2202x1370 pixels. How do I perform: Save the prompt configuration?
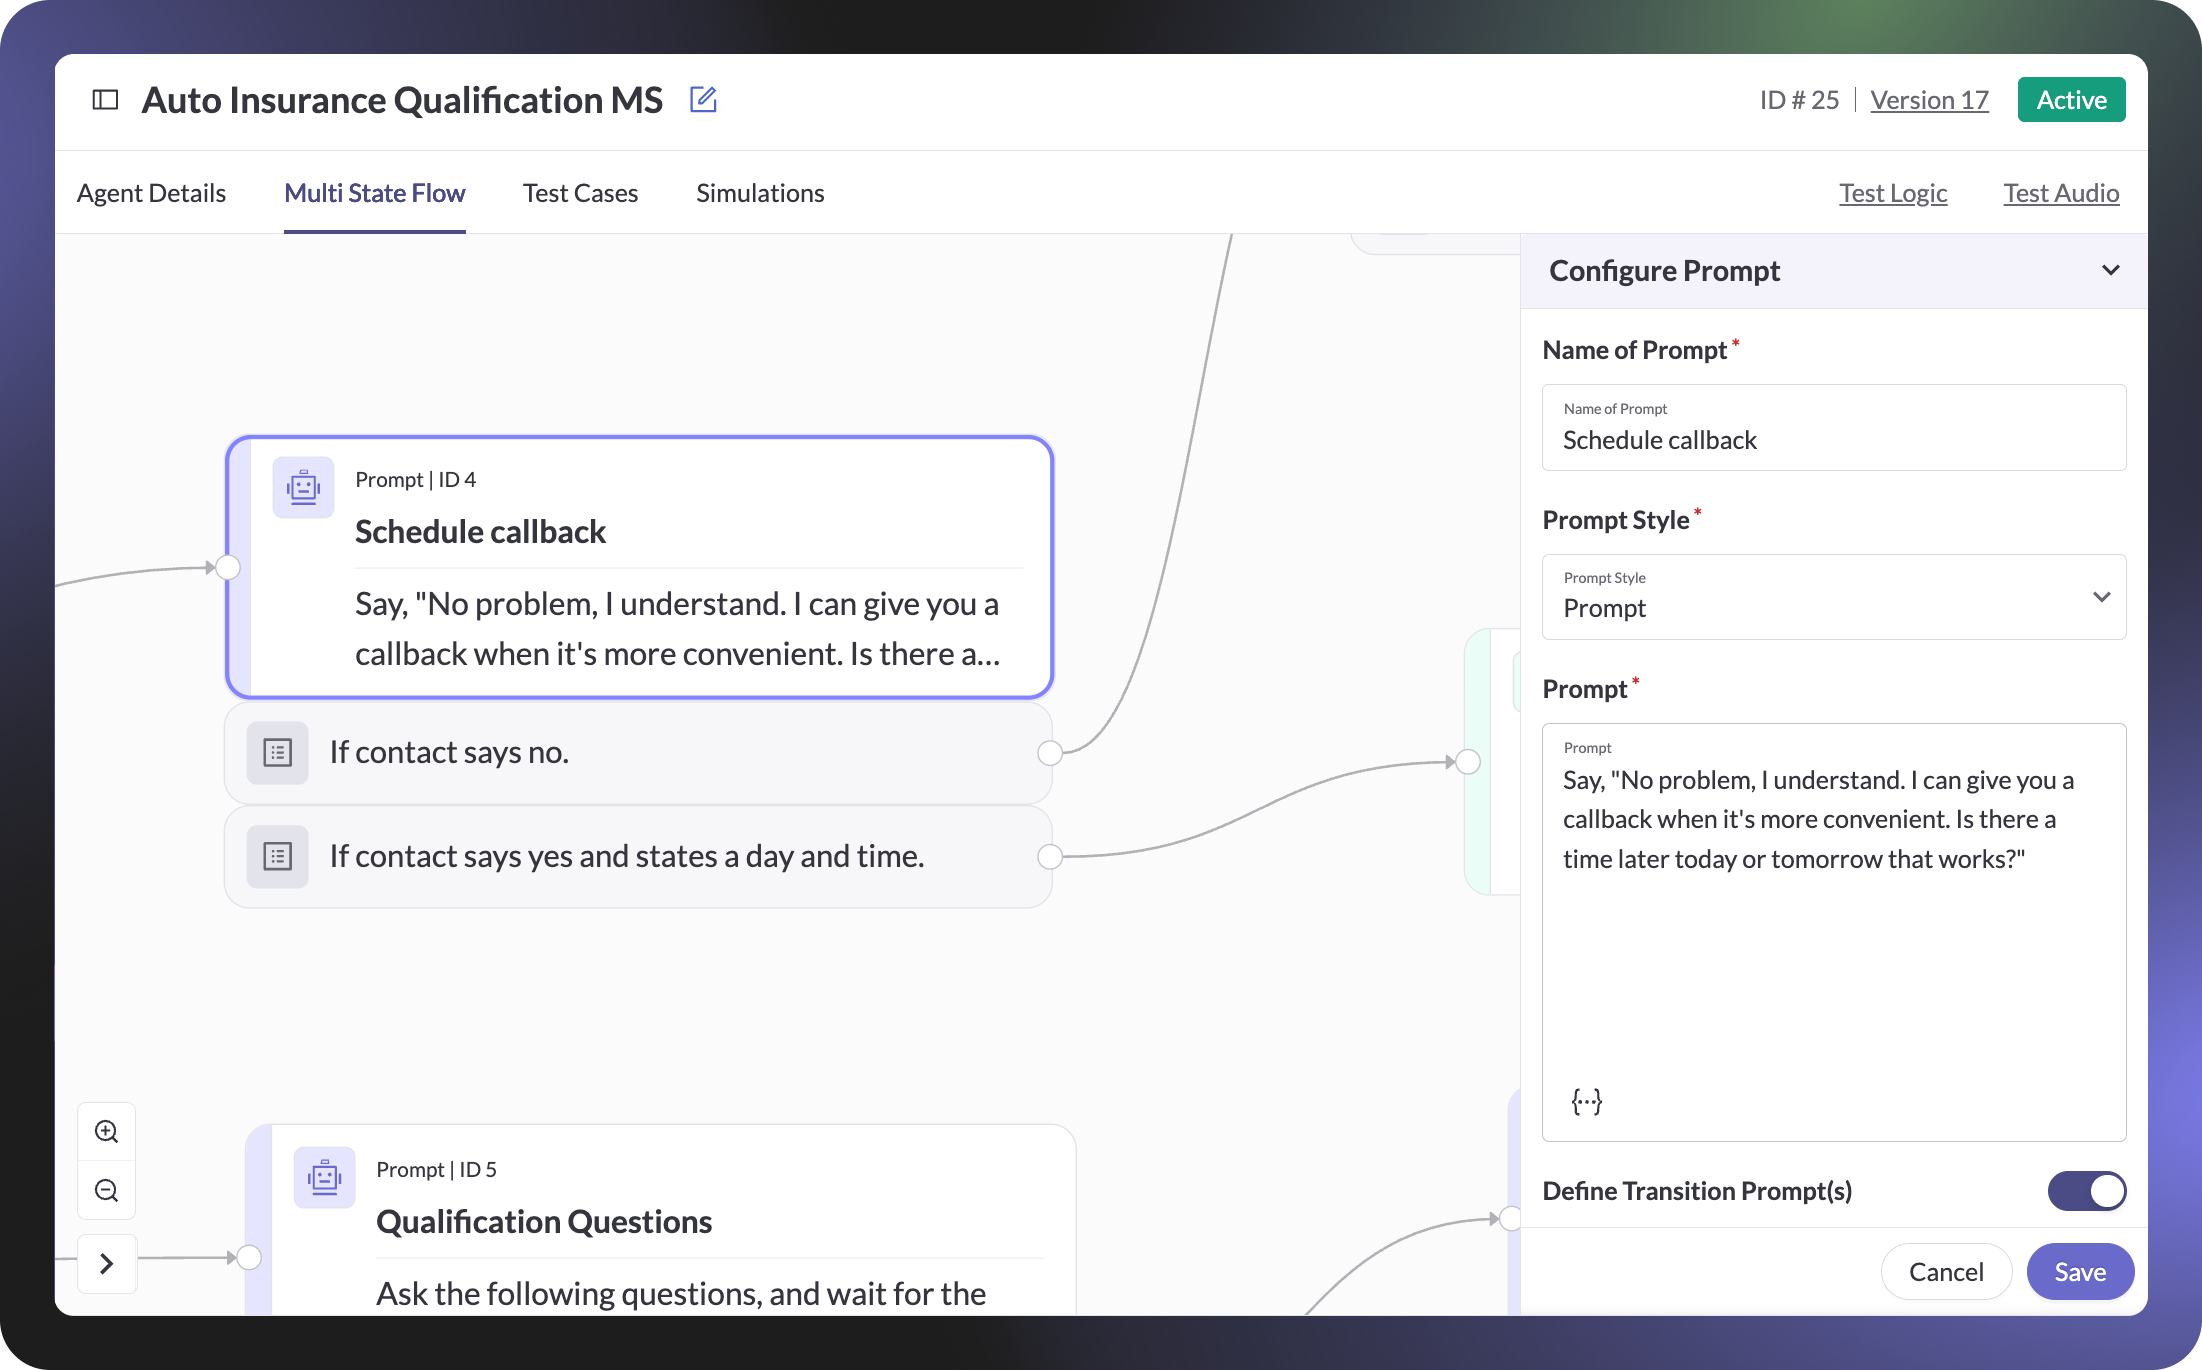(x=2079, y=1272)
